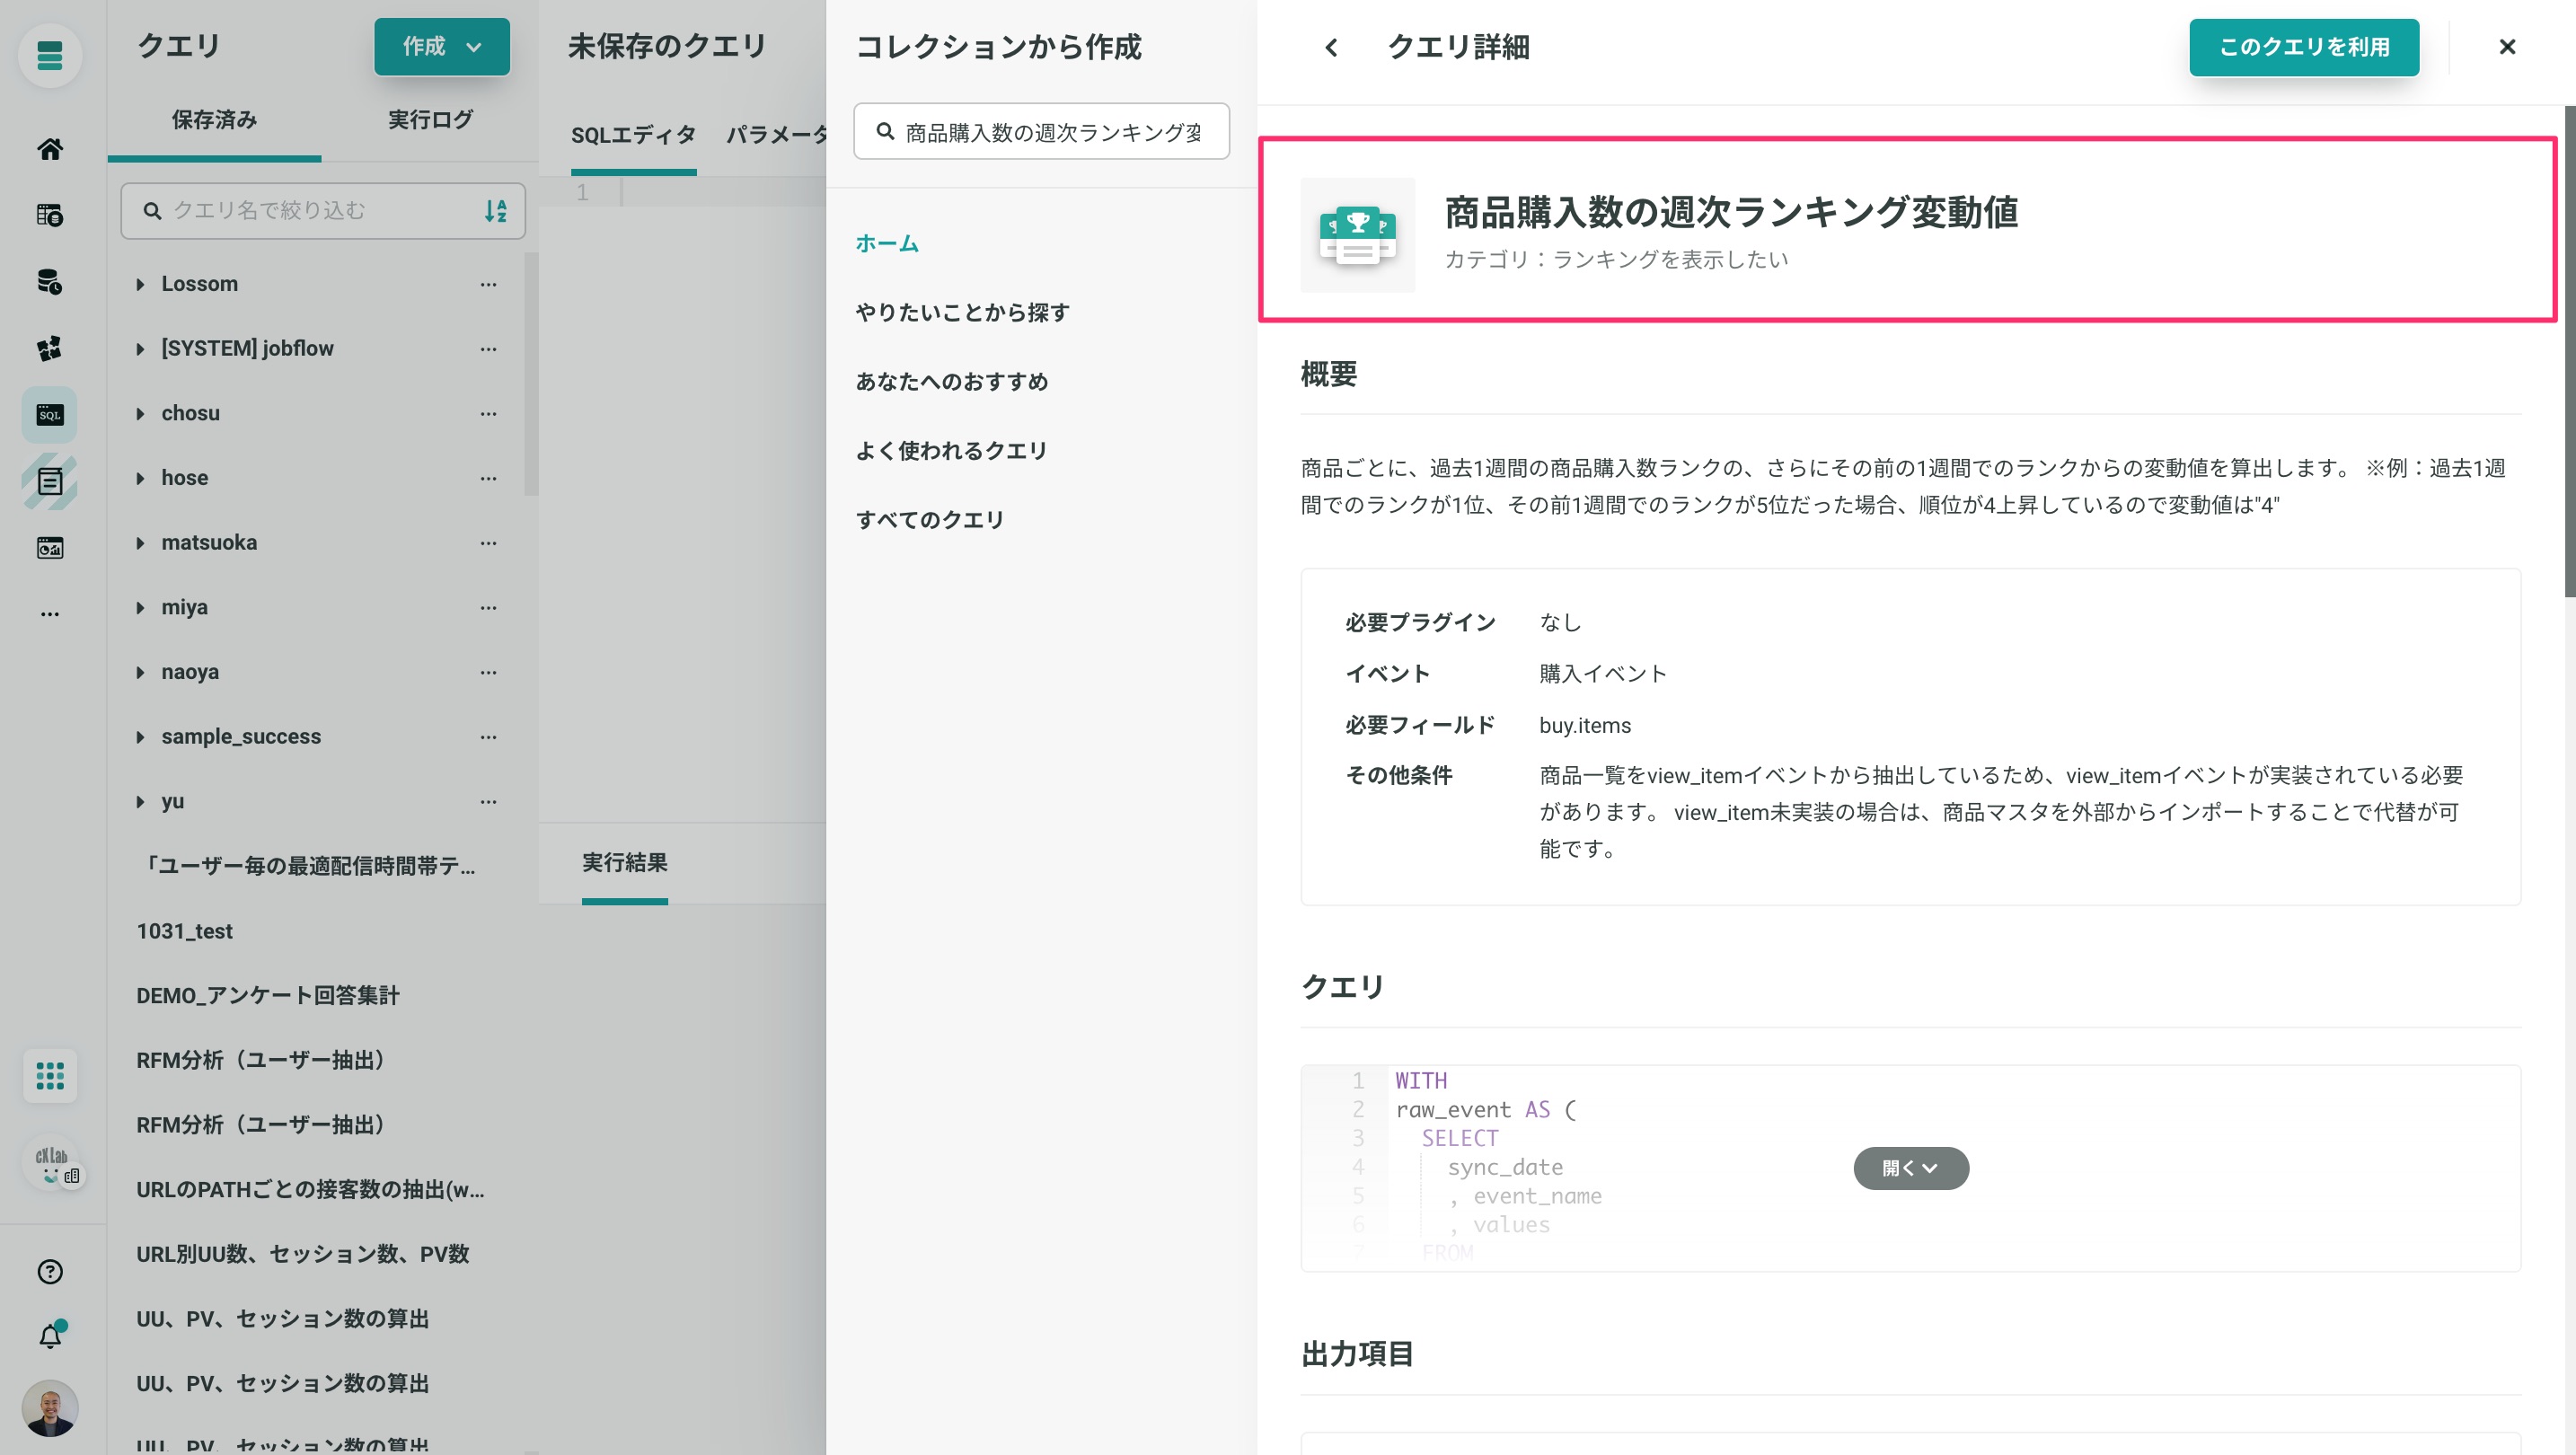The image size is (2576, 1455).
Task: Select the SQLエディタ tab
Action: (x=633, y=135)
